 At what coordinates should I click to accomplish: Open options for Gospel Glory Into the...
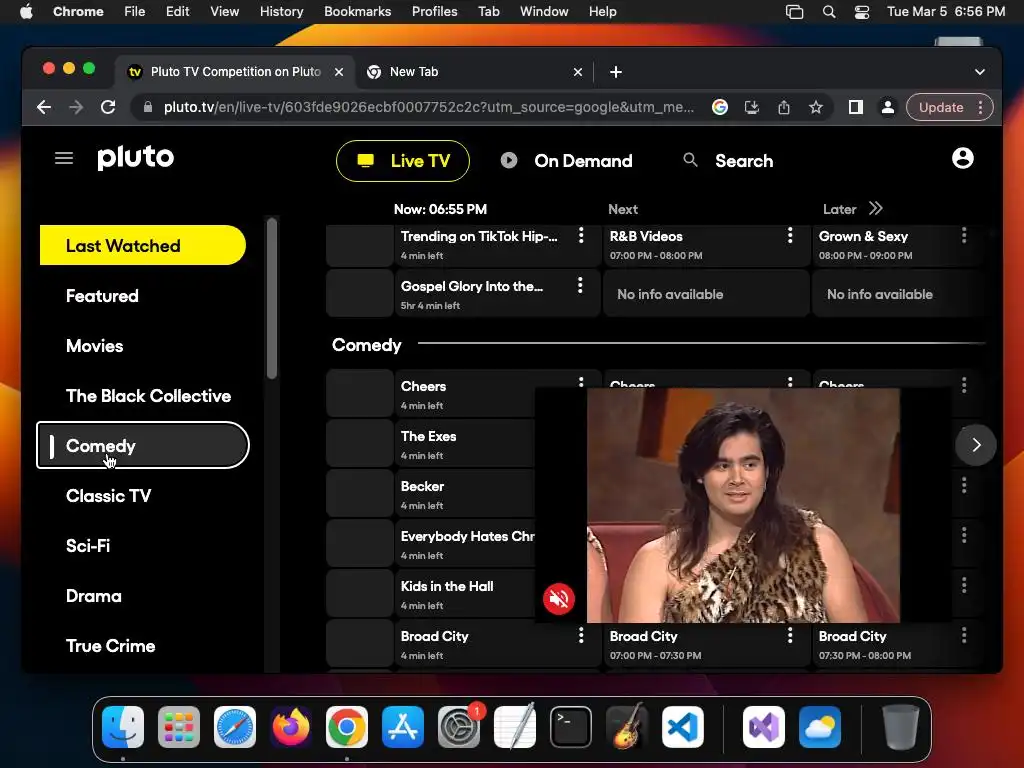tap(580, 285)
